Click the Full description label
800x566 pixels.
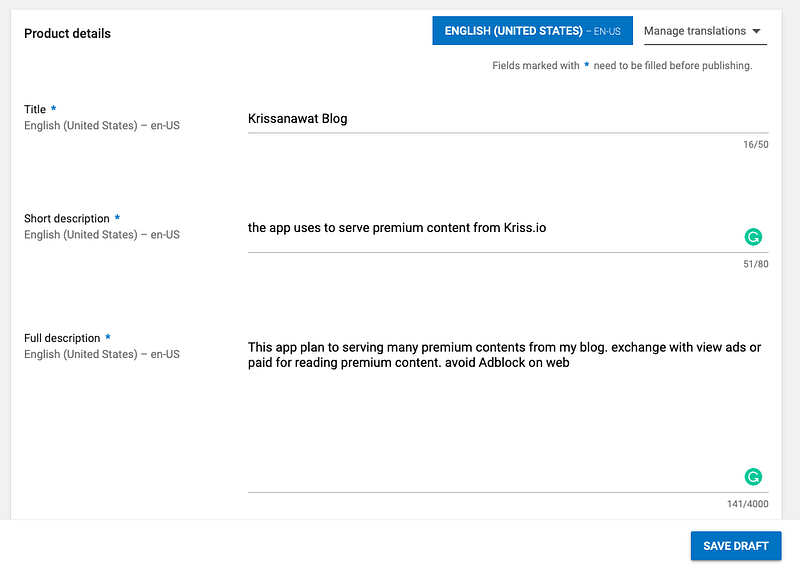(x=62, y=338)
